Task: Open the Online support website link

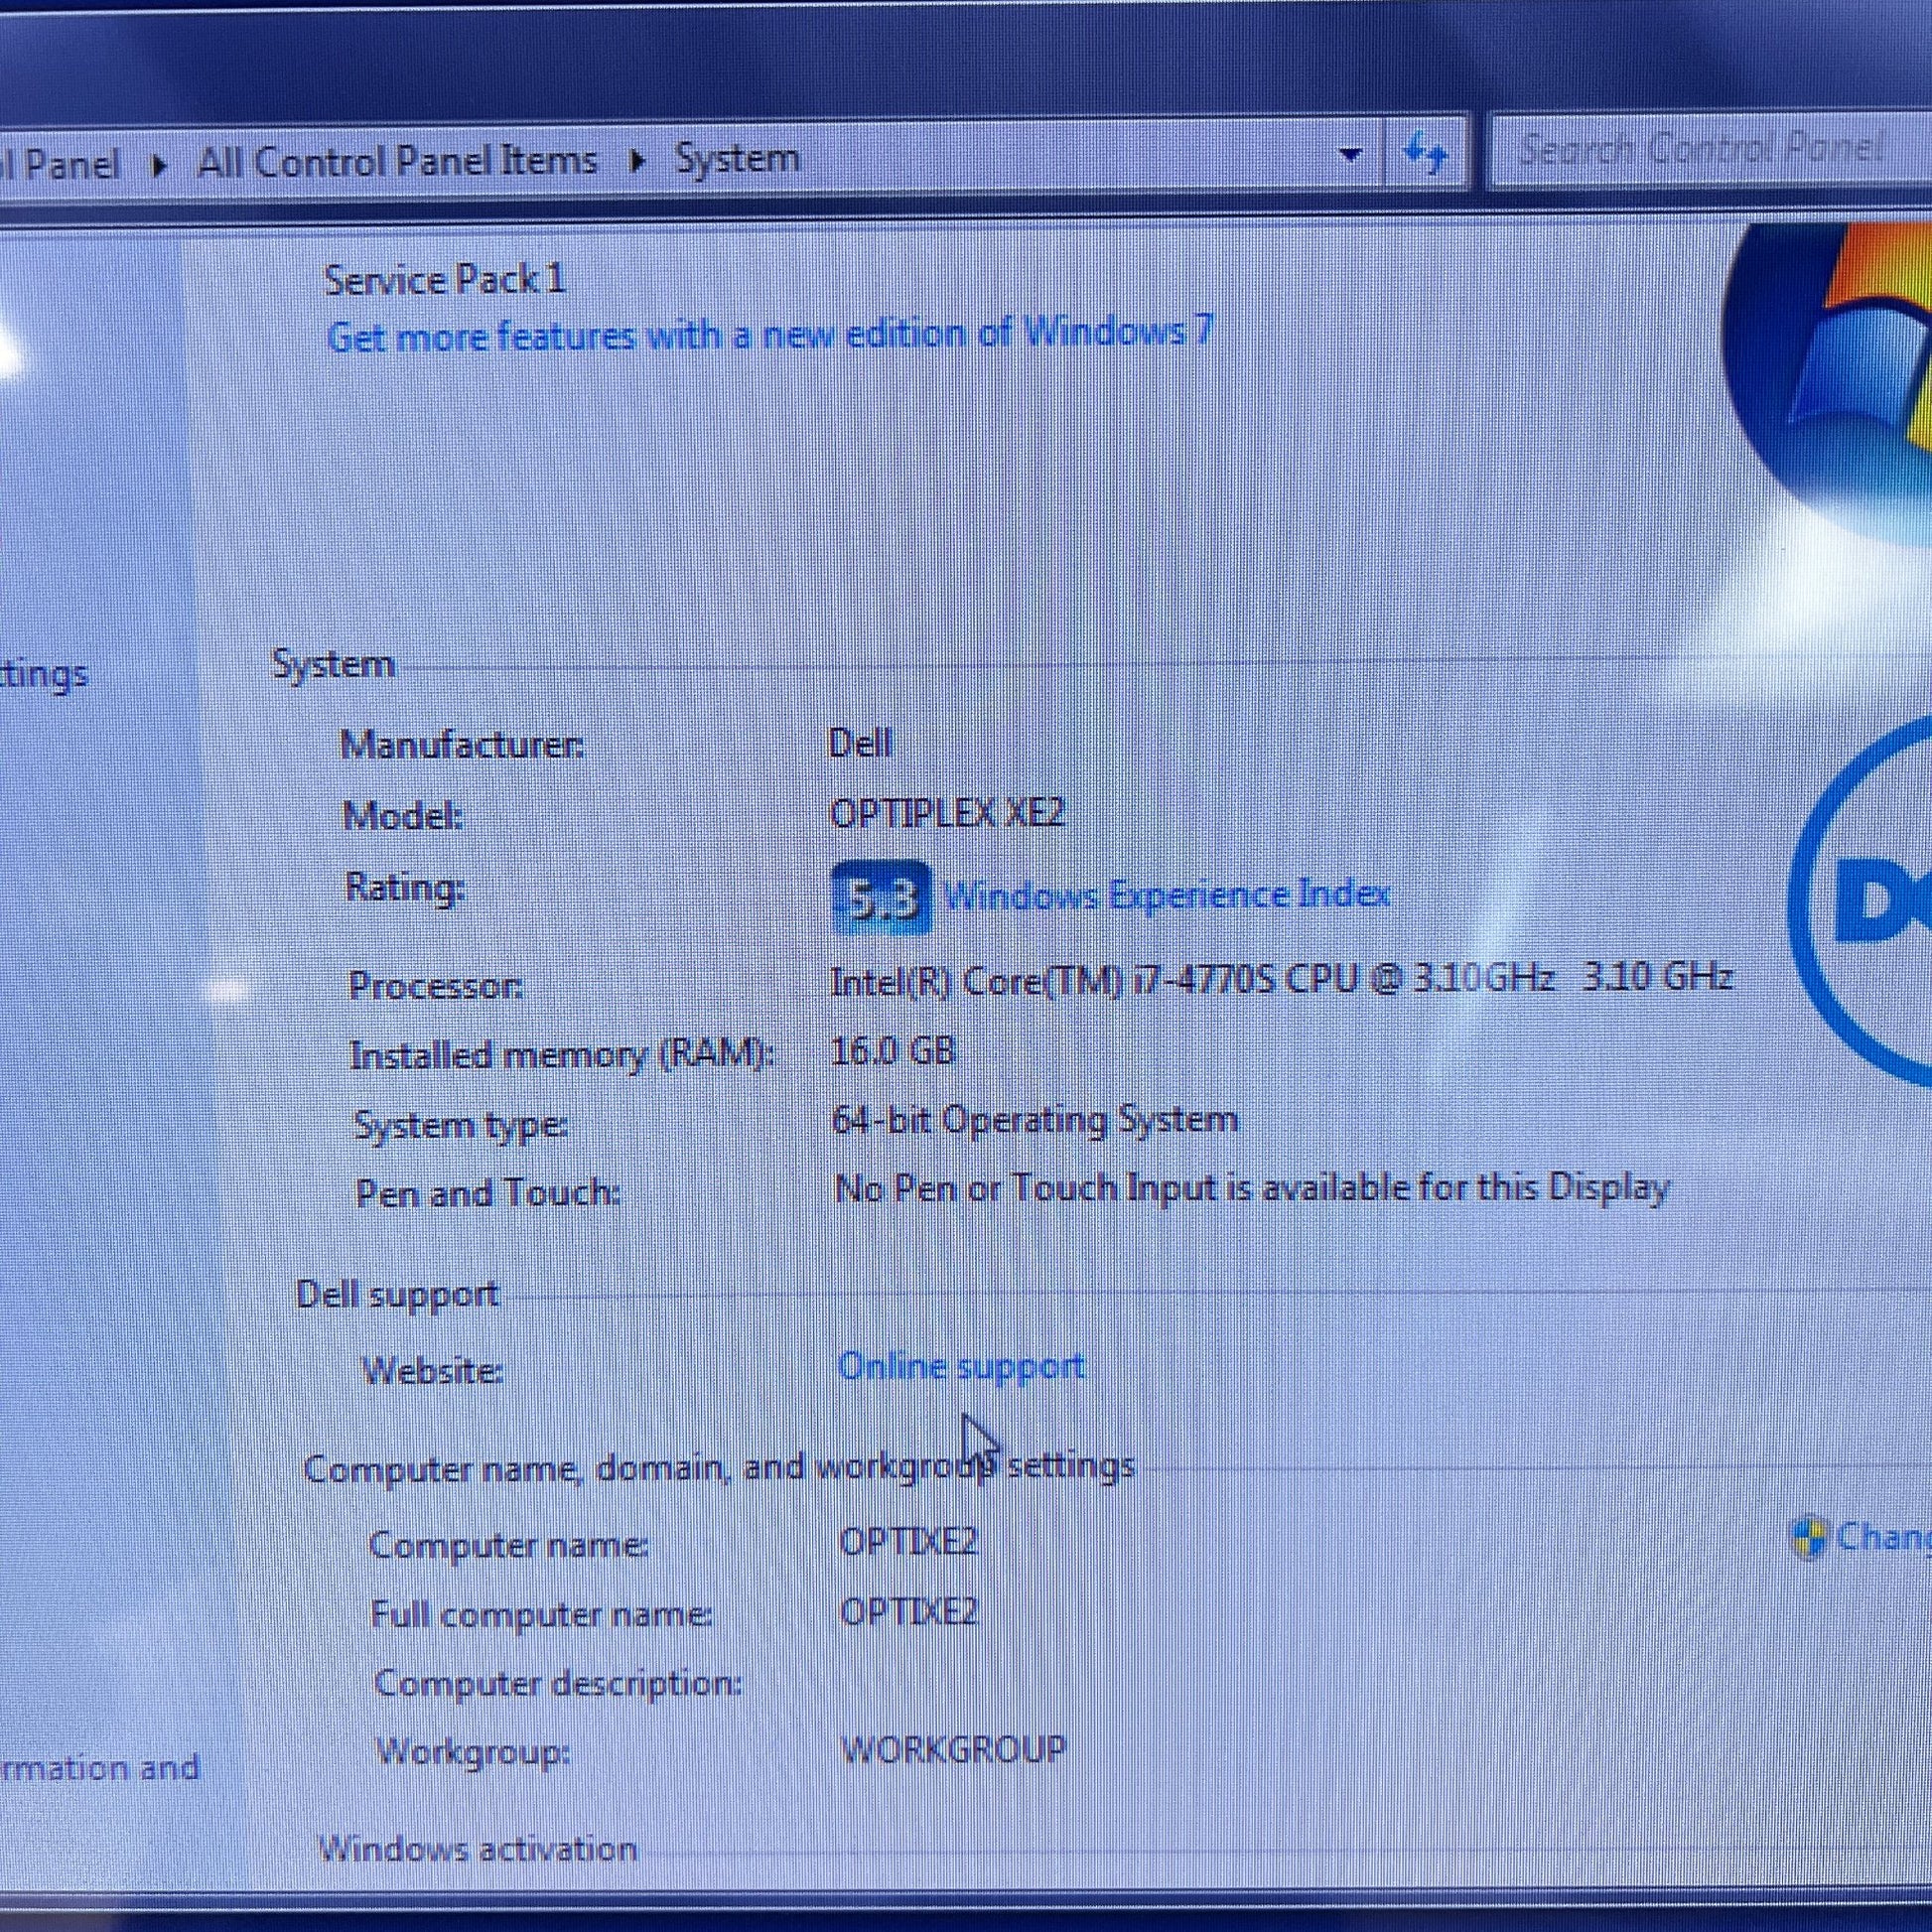Action: click(960, 1366)
